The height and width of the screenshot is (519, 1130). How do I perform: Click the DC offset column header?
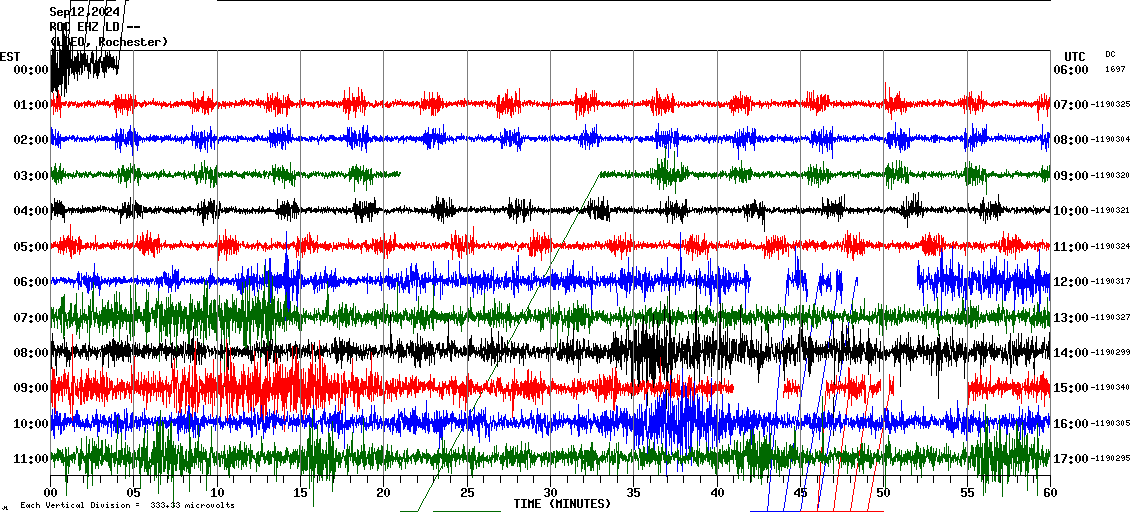(x=1110, y=54)
